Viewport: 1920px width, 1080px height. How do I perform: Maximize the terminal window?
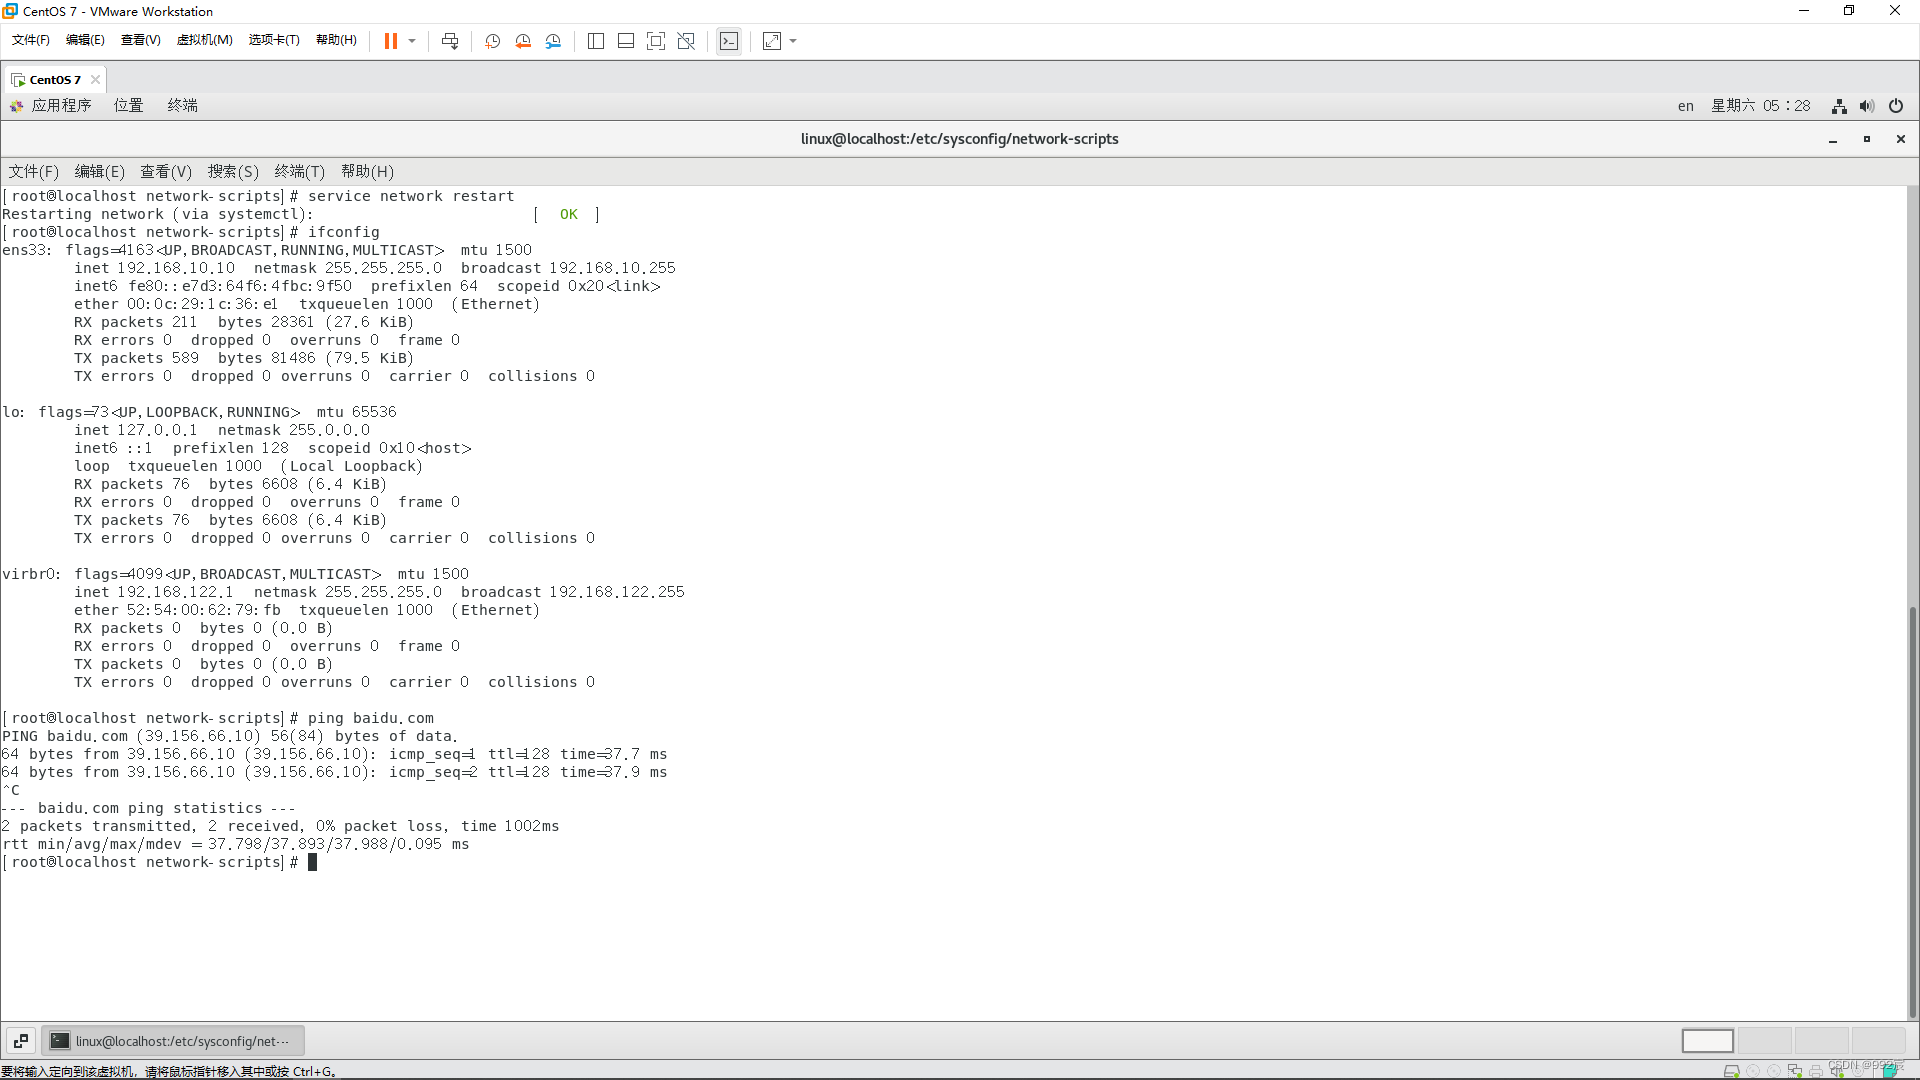point(1867,140)
